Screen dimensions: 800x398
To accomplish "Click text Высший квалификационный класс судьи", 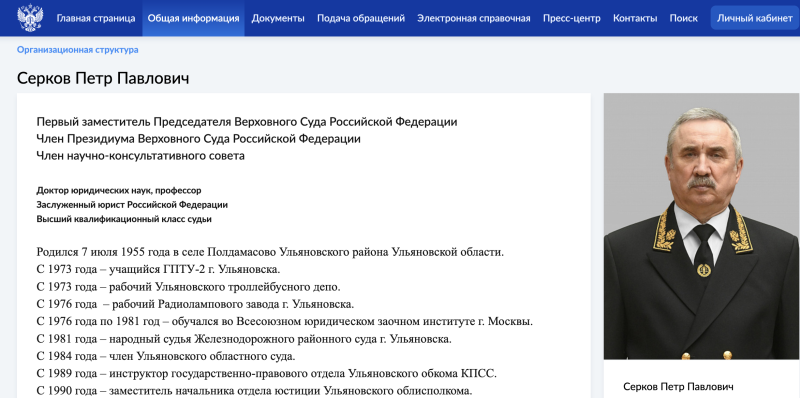I will coord(124,219).
